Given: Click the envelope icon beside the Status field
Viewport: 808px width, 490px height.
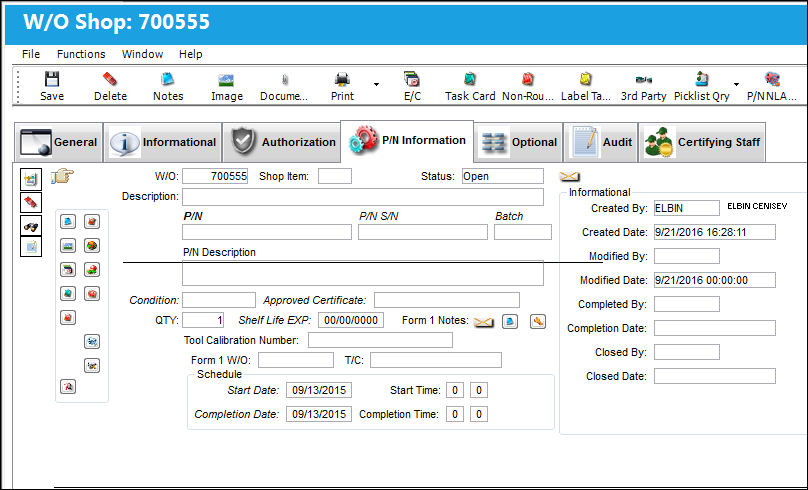Looking at the screenshot, I should pos(569,177).
